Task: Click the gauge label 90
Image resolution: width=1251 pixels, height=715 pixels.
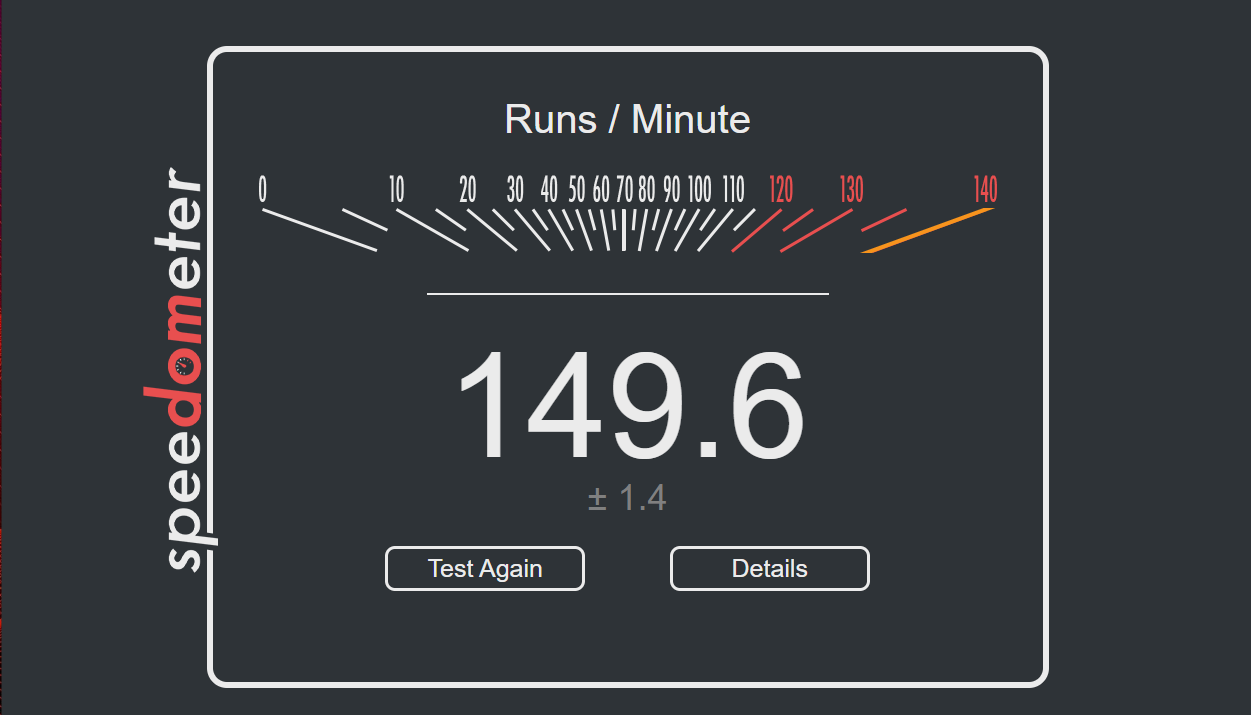Action: point(671,189)
